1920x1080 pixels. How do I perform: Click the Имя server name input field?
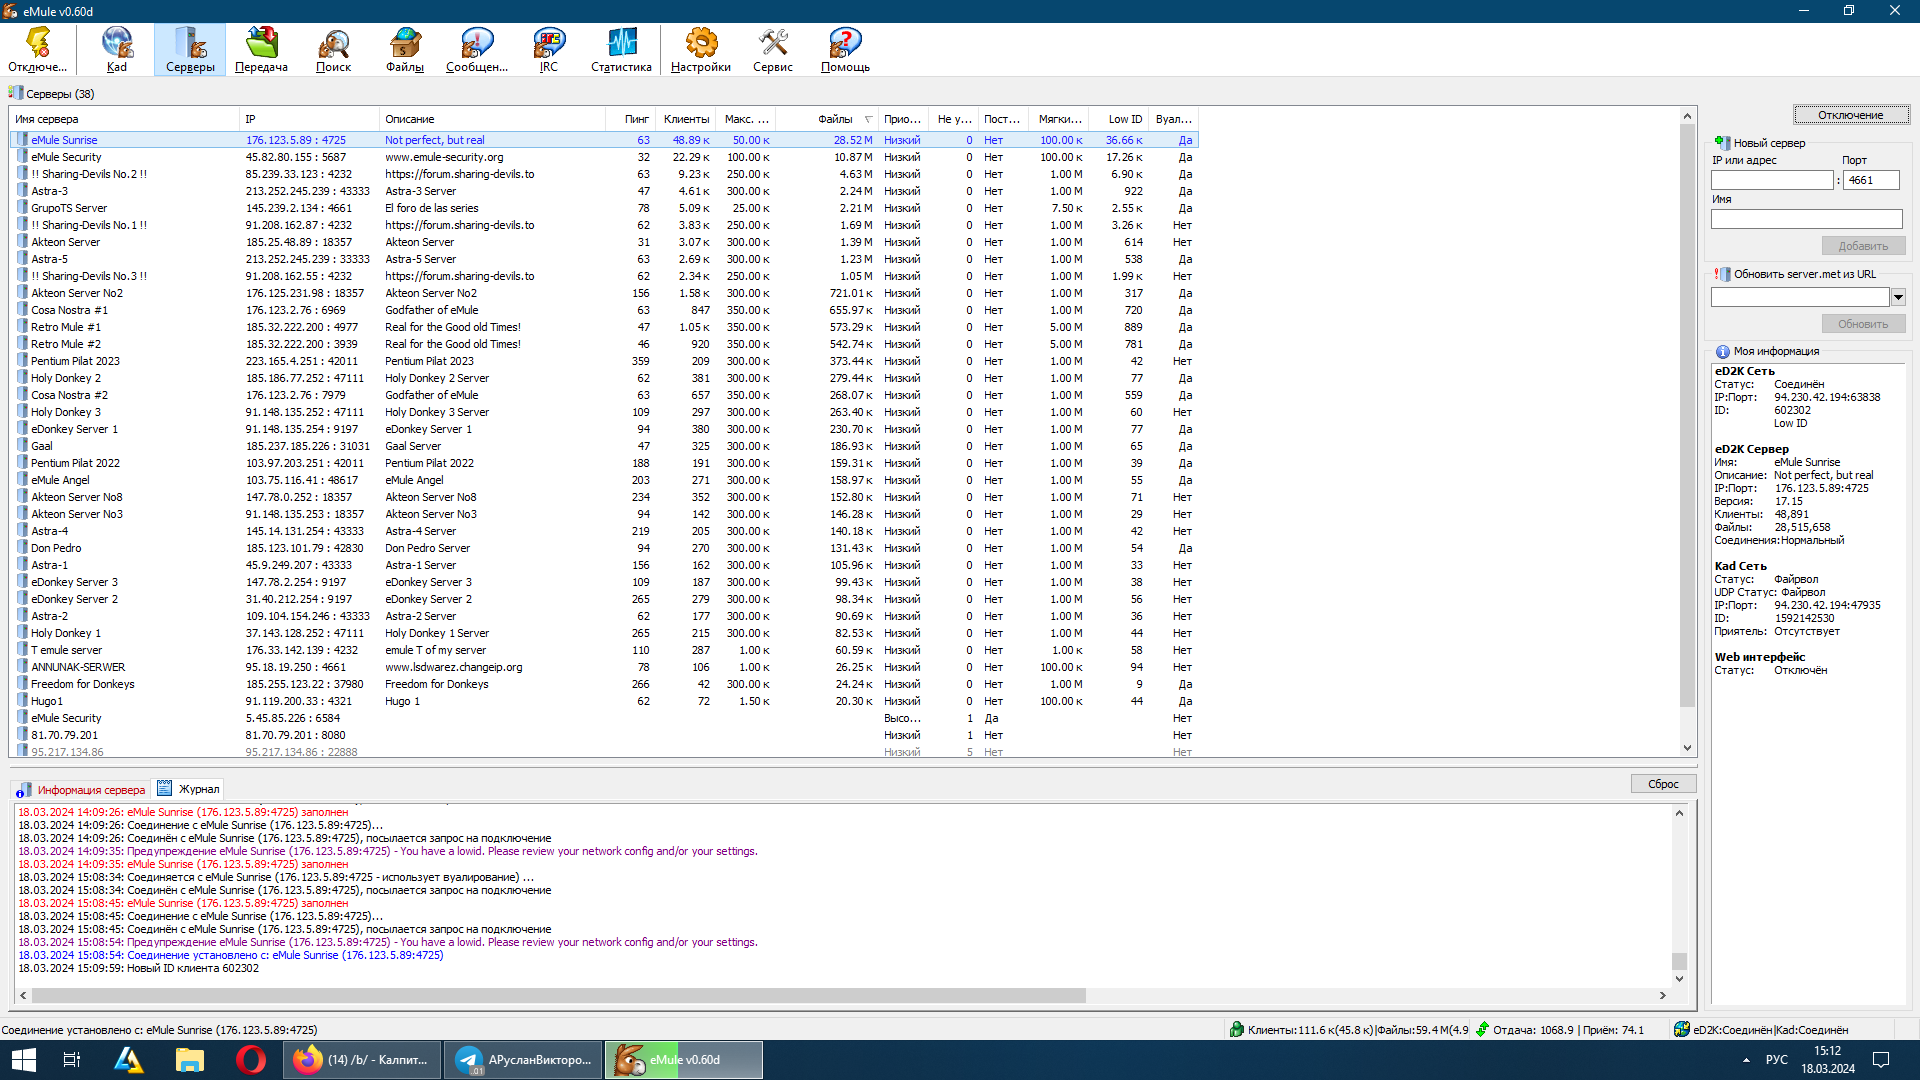(1806, 219)
